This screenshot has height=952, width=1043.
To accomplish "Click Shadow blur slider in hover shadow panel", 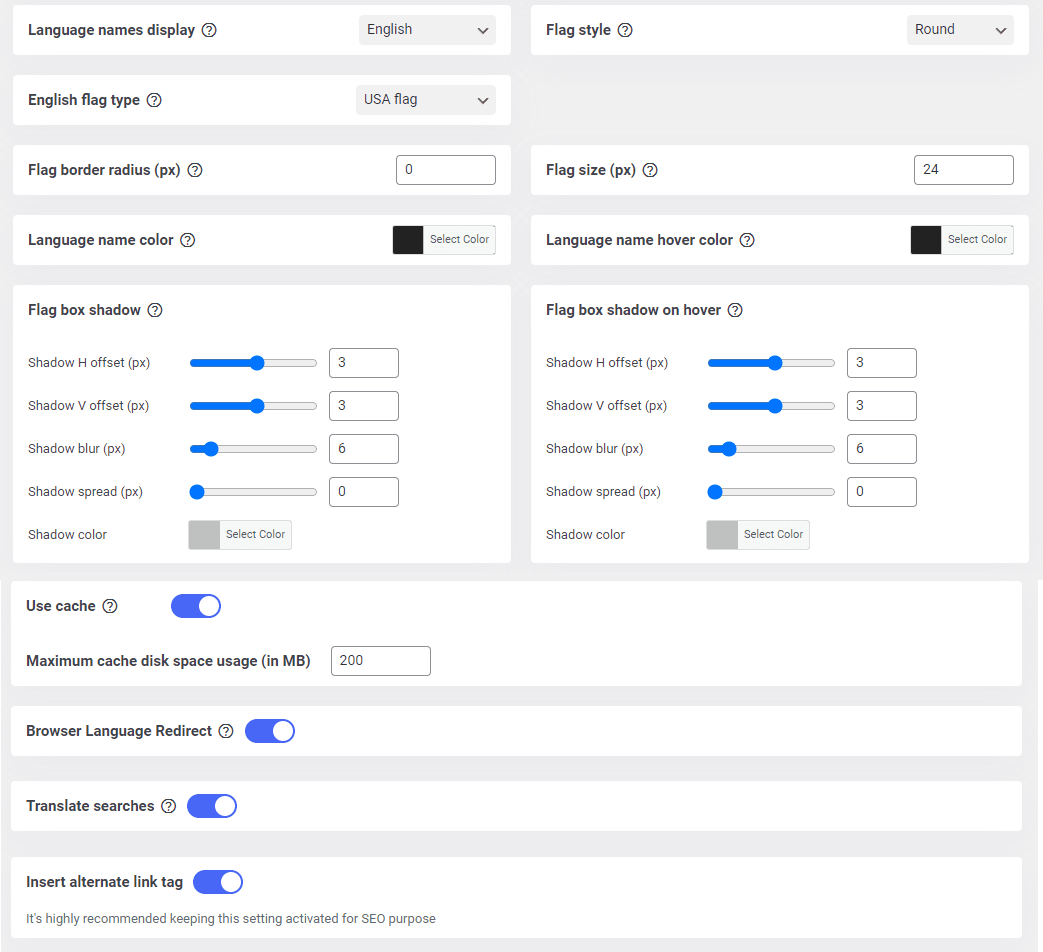I will tap(771, 449).
